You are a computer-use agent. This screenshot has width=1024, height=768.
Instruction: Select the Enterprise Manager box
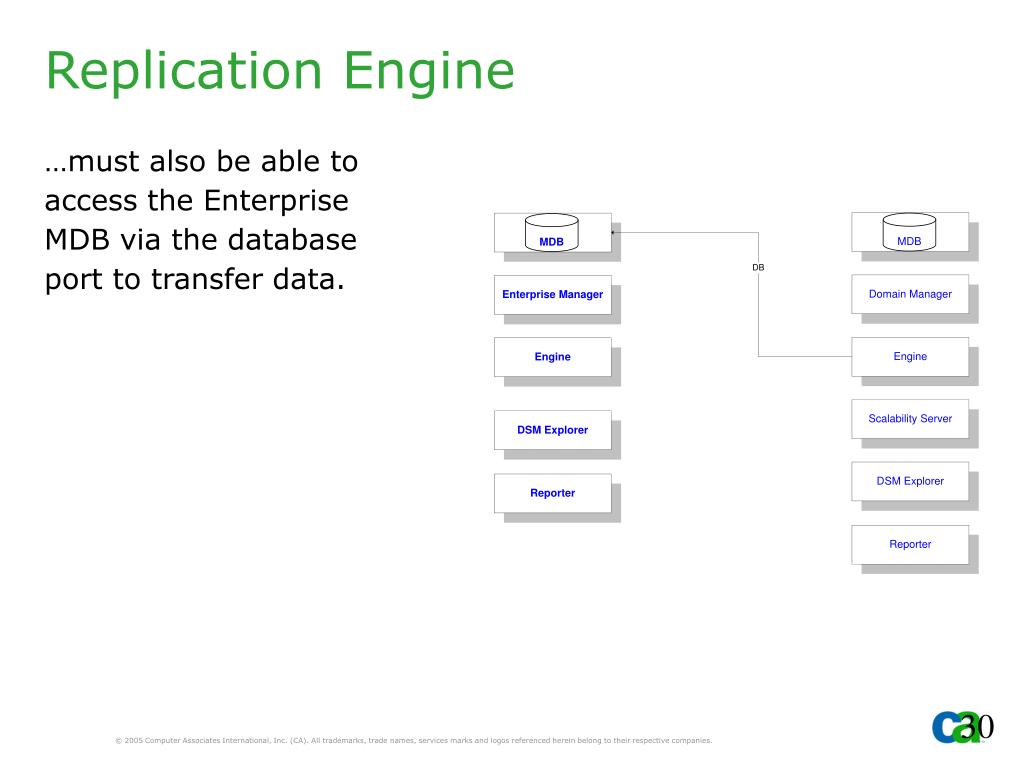[552, 295]
